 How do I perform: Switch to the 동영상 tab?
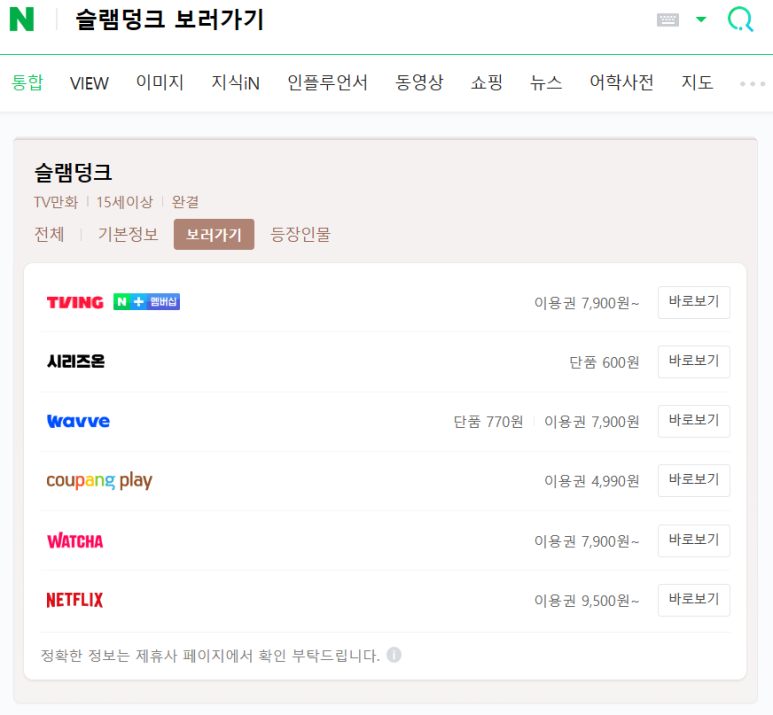(x=419, y=82)
